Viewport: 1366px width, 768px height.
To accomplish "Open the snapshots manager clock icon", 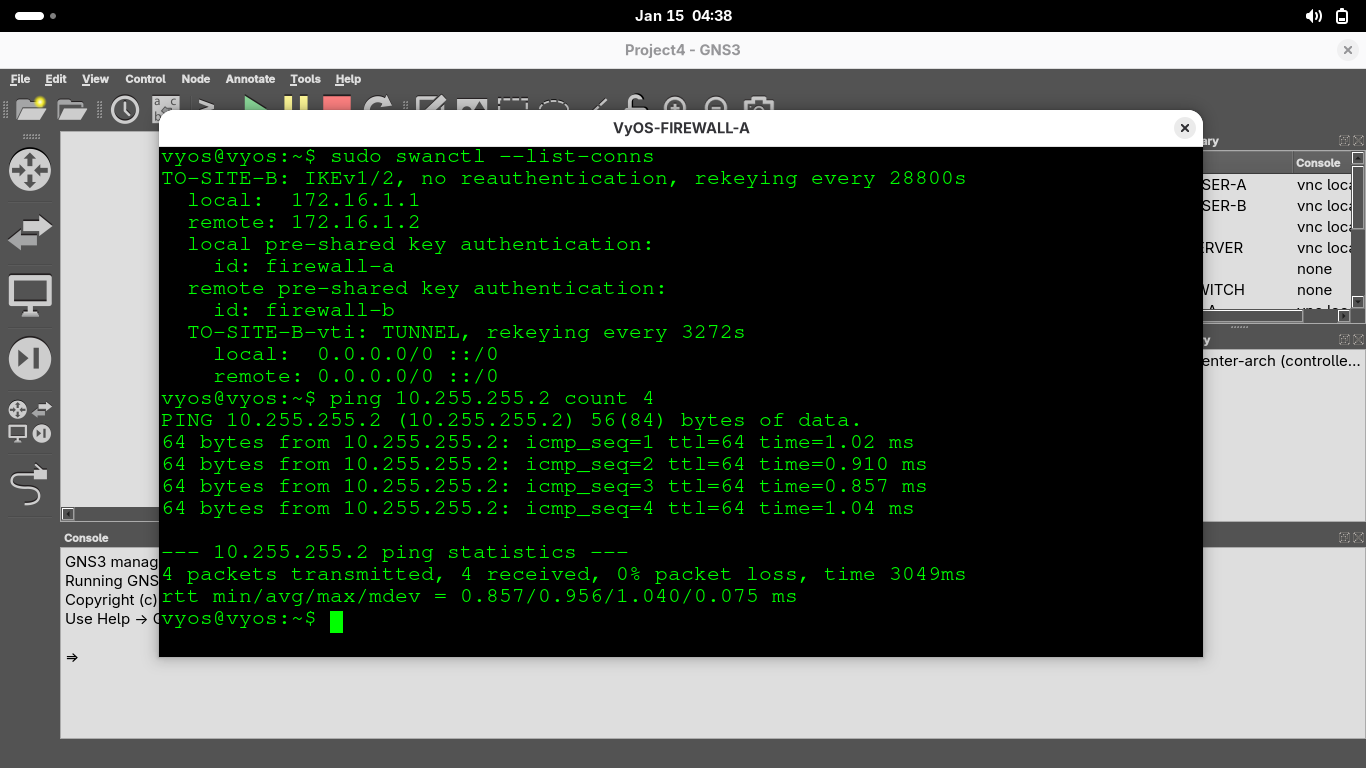I will [x=125, y=109].
